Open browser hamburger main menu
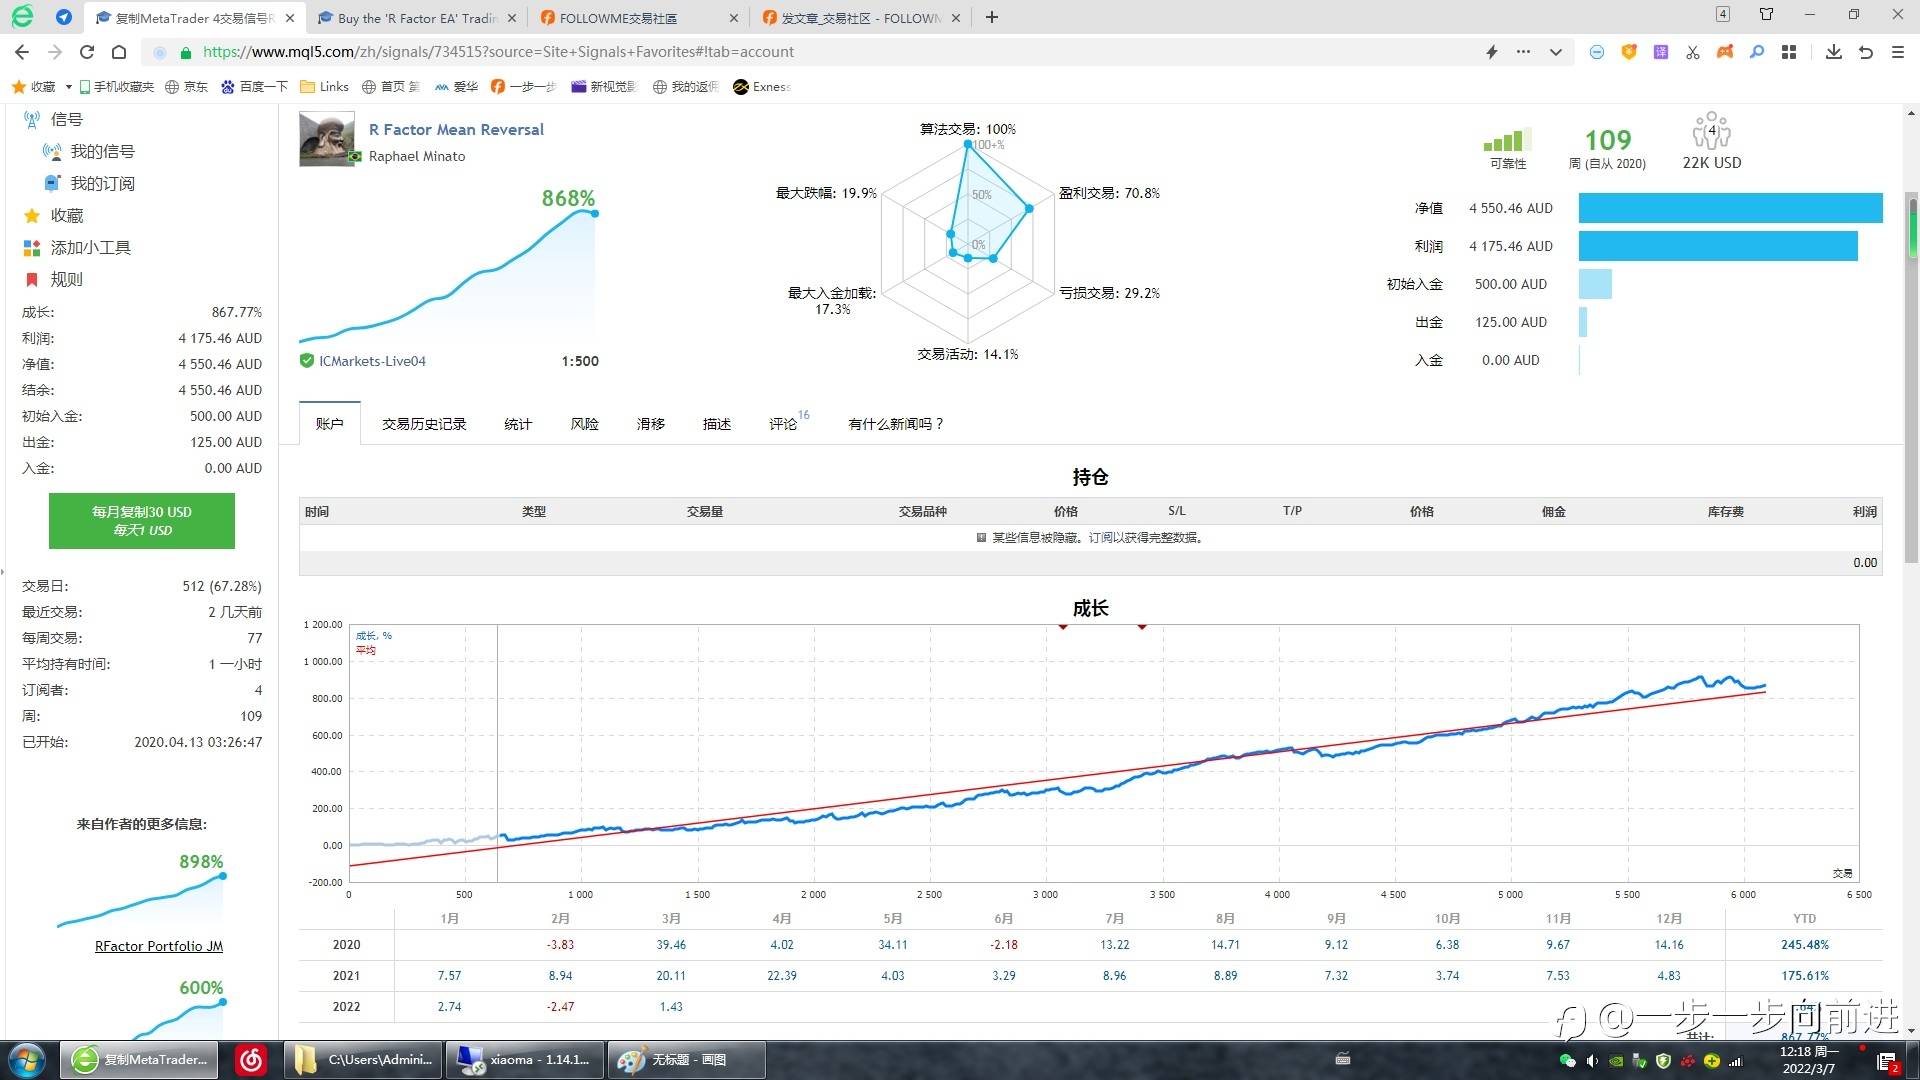The image size is (1920, 1080). pos(1897,52)
